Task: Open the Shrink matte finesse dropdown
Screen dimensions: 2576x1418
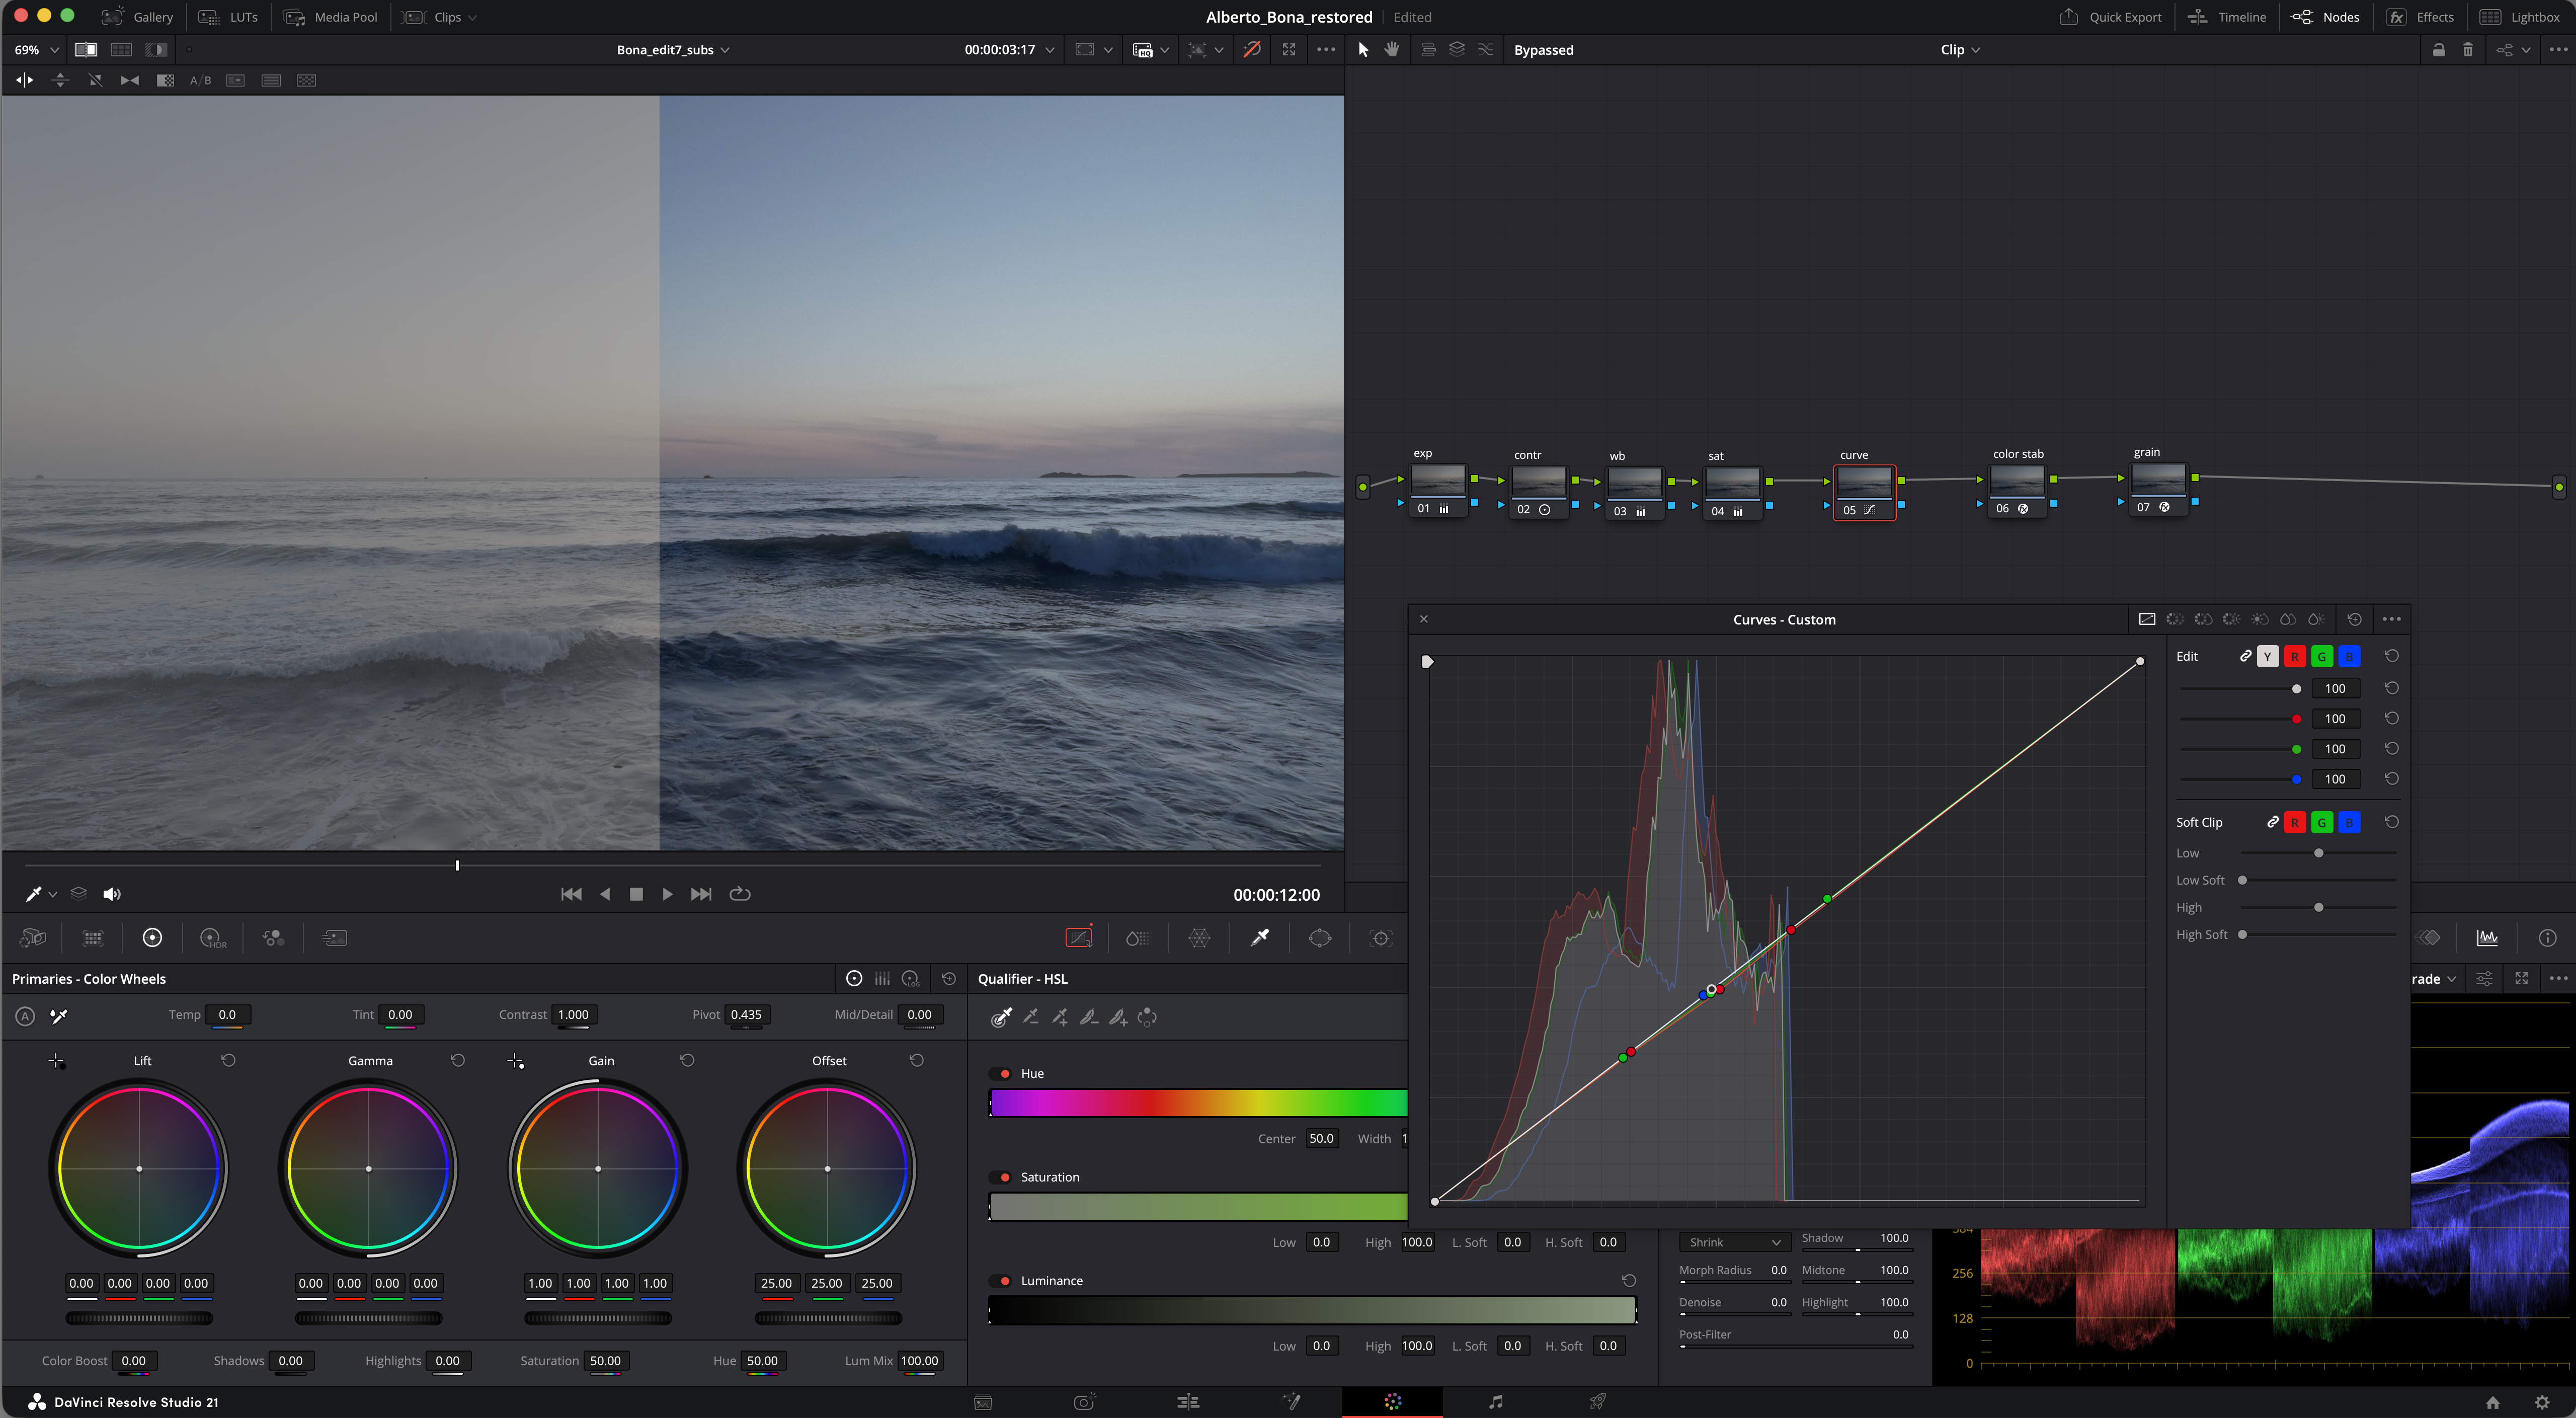Action: [x=1734, y=1243]
